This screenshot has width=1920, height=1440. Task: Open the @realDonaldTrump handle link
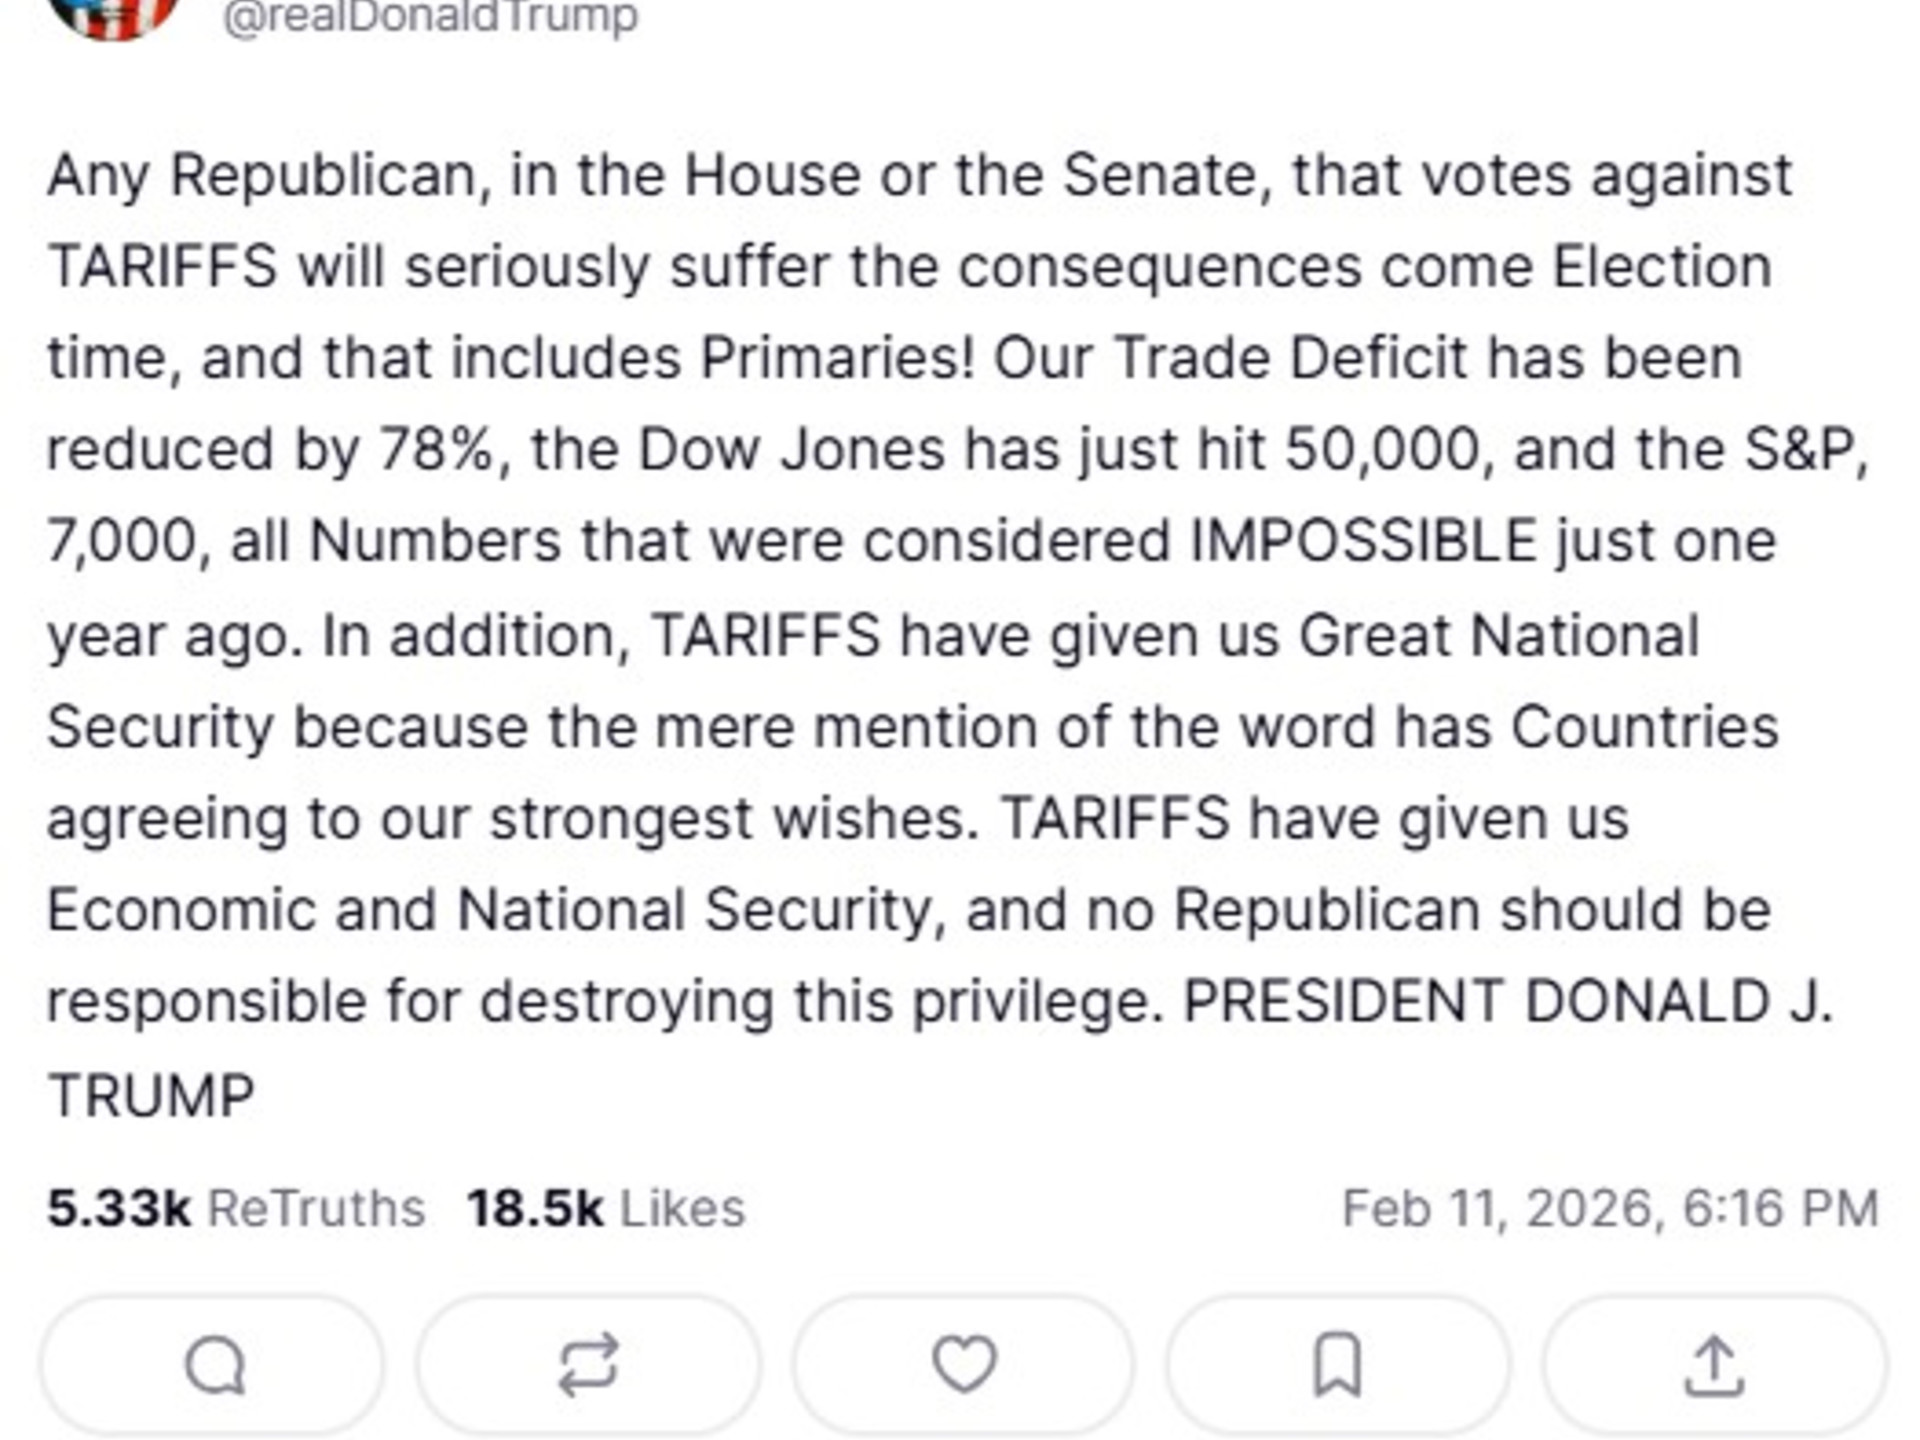point(430,16)
